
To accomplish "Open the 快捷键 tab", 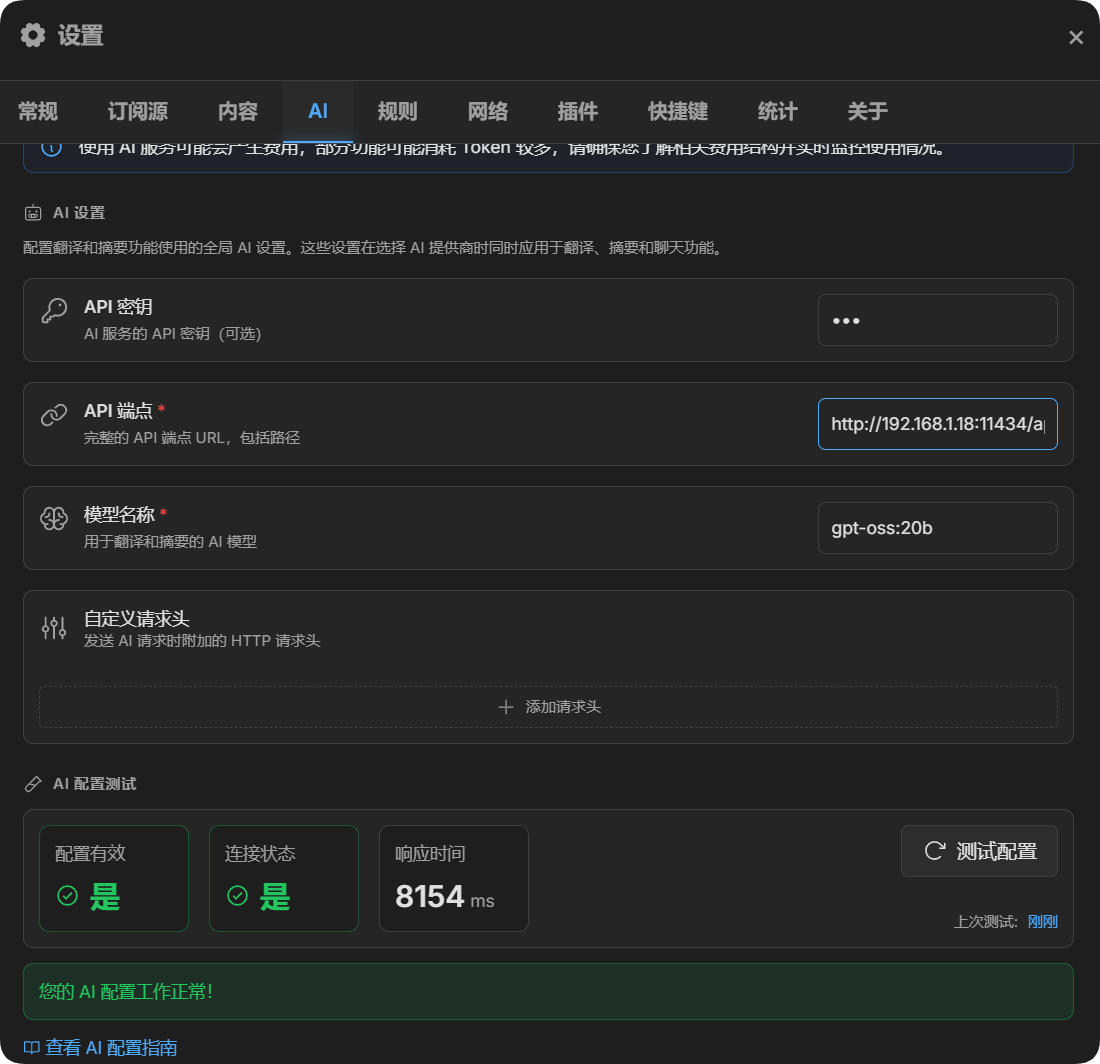I will coord(677,111).
